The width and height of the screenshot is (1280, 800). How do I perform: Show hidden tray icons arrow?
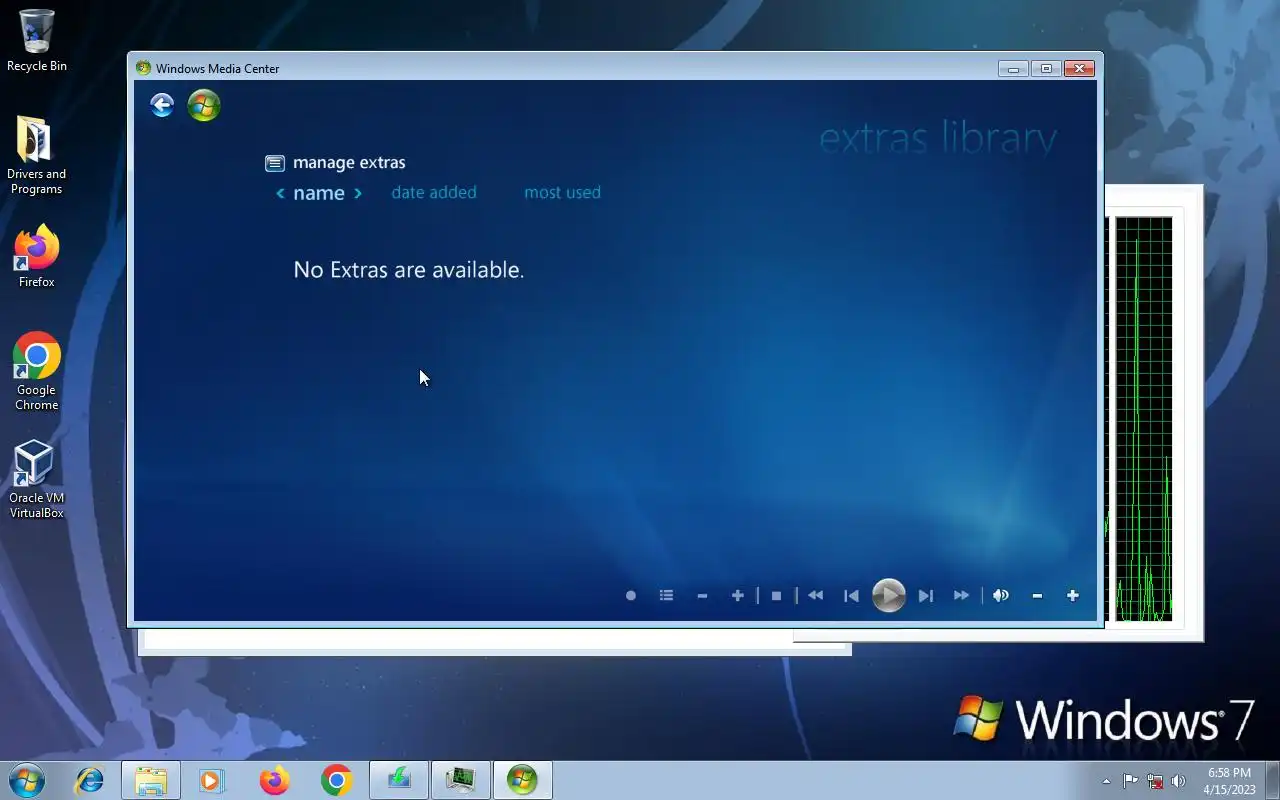[x=1106, y=781]
